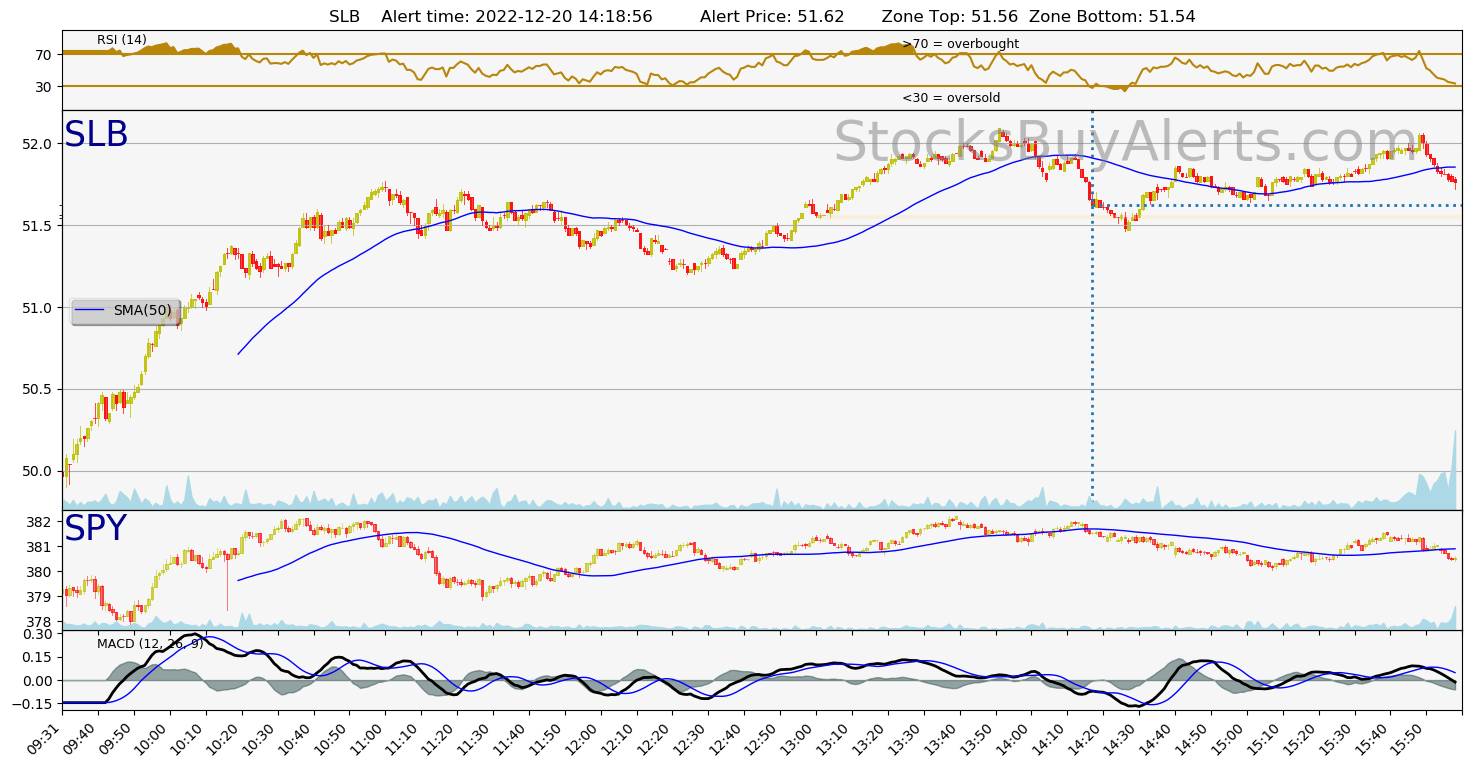Click the 13:00 time axis label
1477x768 pixels.
798,738
